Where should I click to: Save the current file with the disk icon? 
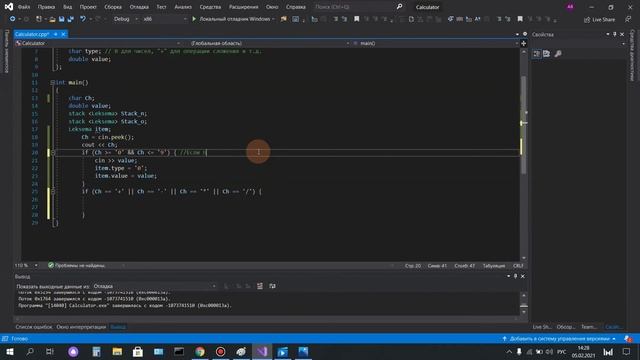[x=62, y=19]
